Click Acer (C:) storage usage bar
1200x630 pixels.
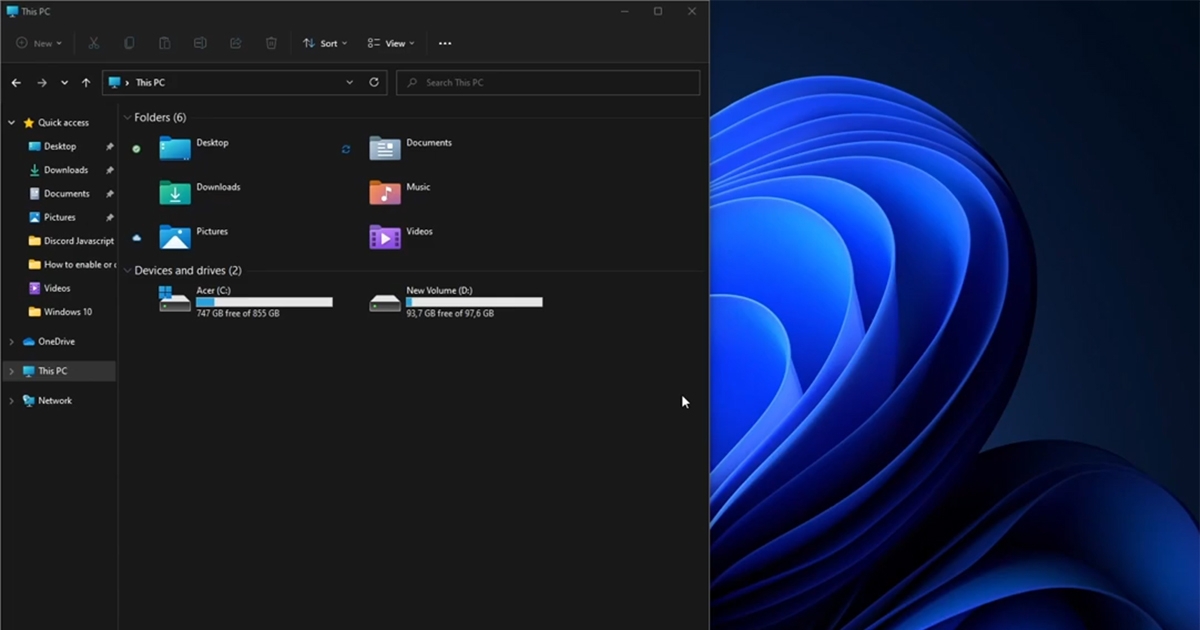pos(264,302)
